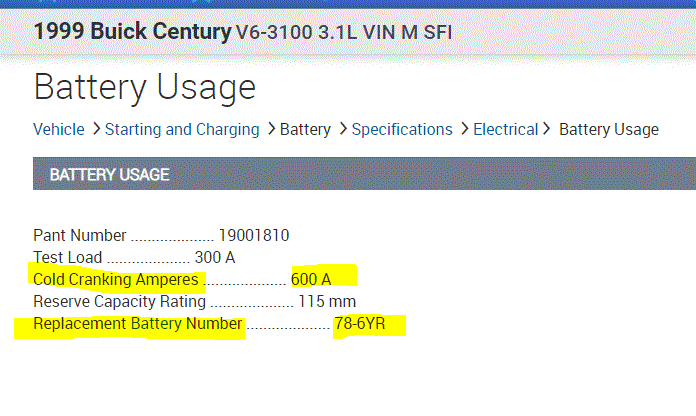The height and width of the screenshot is (416, 696).
Task: Click the 1999 Buick Century vehicle title
Action: 132,32
